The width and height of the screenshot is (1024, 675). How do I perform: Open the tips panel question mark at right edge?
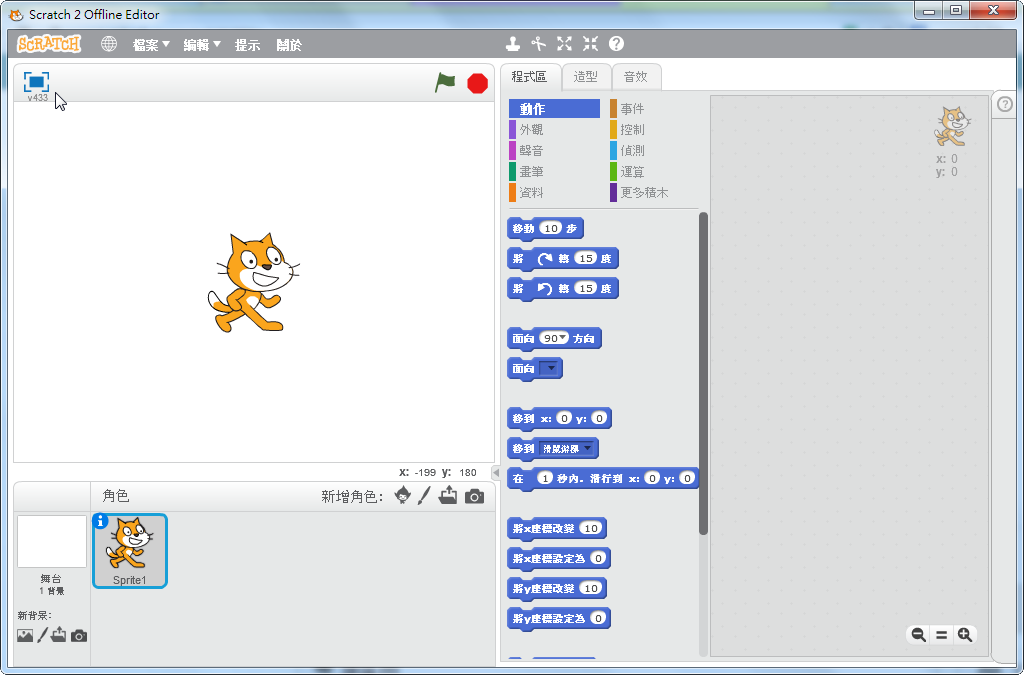[x=1005, y=104]
